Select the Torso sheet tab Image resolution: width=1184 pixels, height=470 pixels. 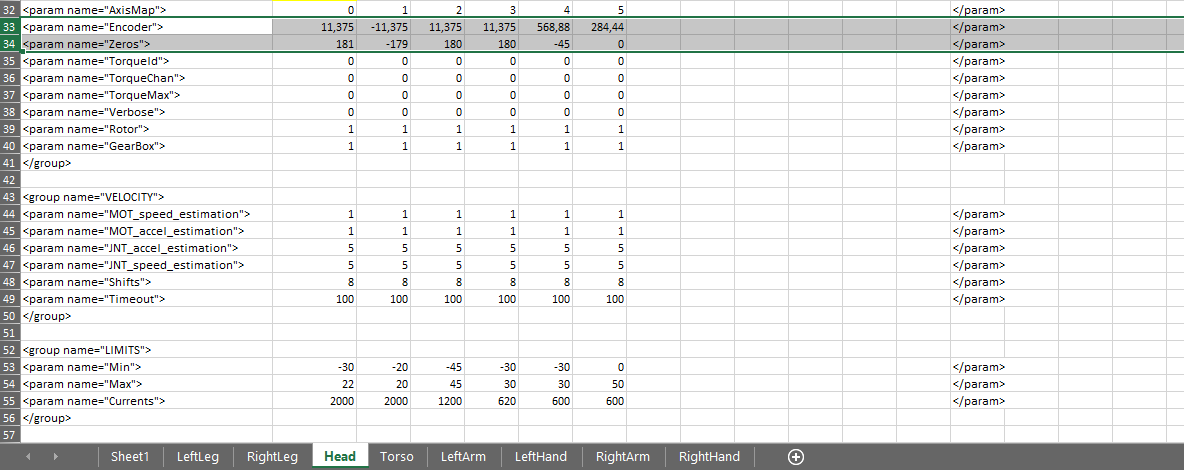coord(397,457)
